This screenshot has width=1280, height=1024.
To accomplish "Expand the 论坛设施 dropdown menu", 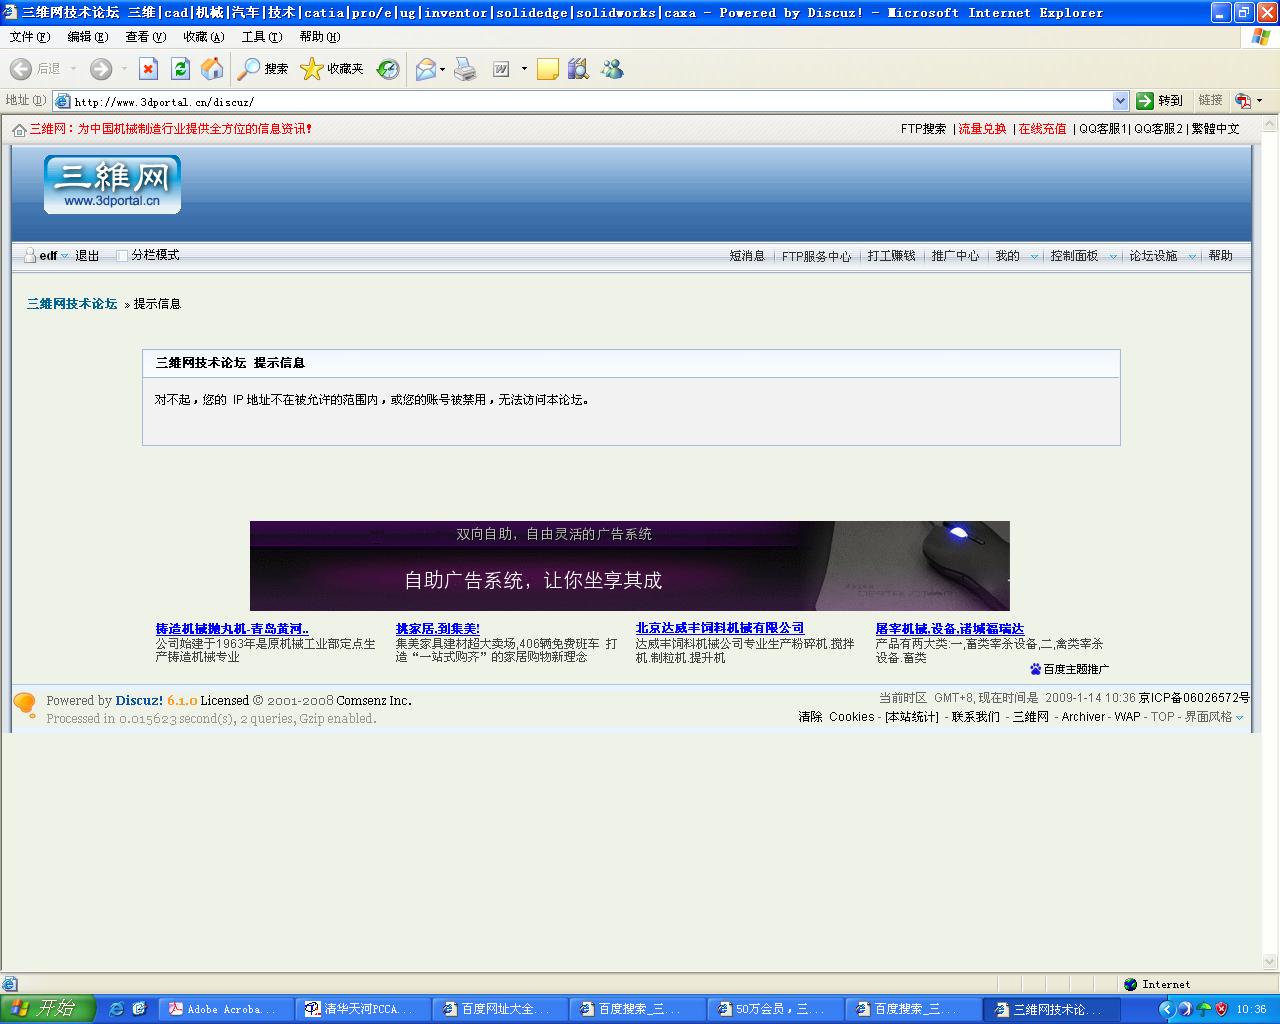I will tap(1192, 256).
